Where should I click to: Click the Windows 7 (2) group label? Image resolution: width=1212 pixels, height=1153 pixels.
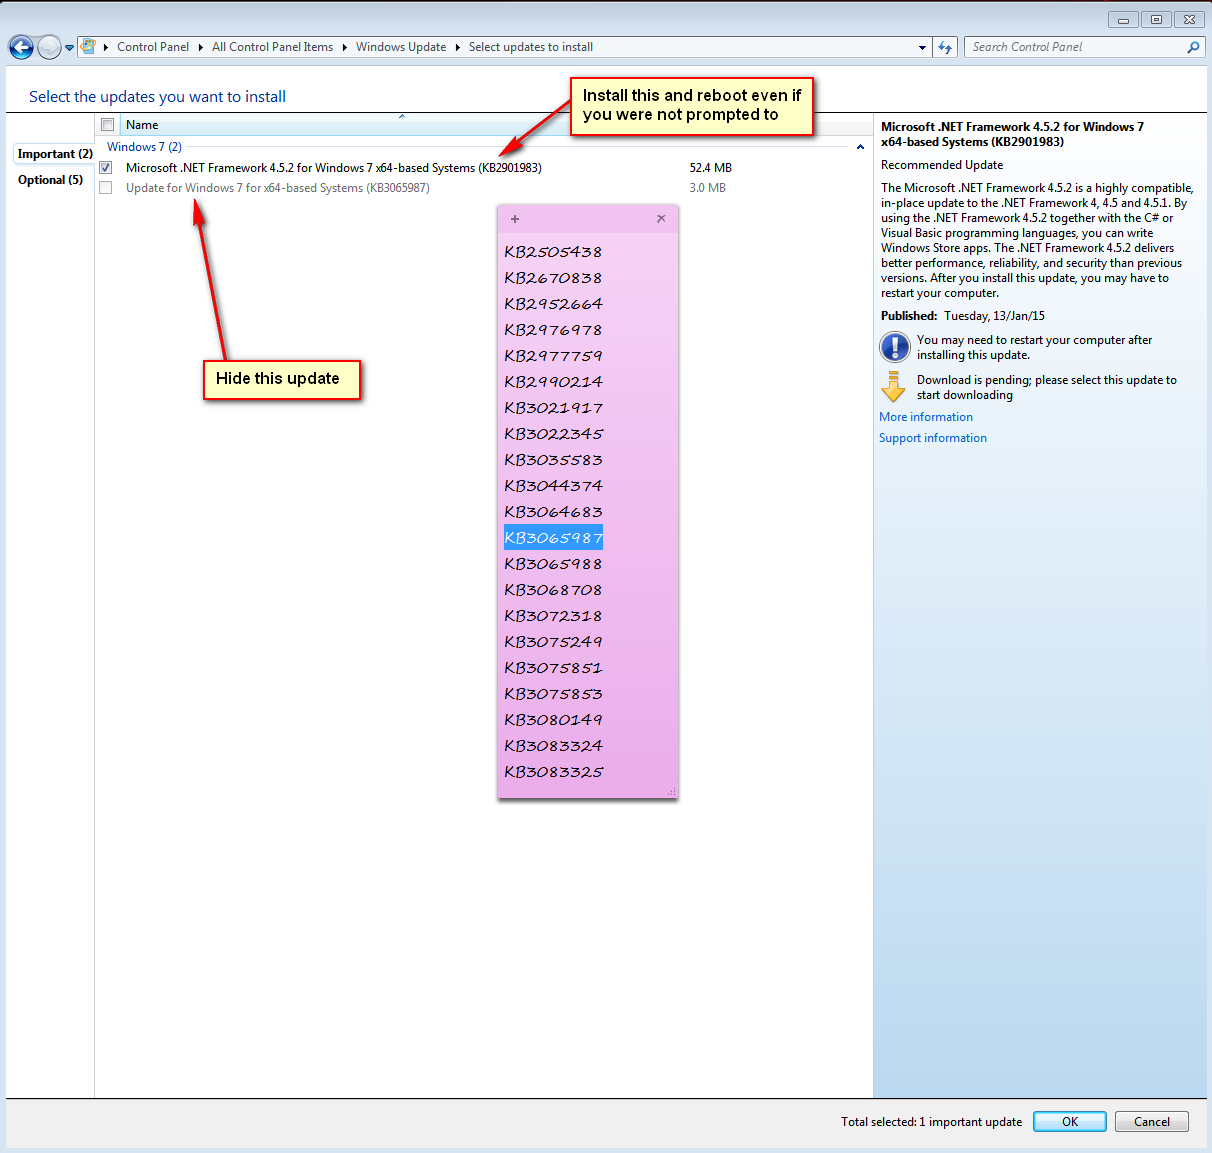[x=144, y=147]
